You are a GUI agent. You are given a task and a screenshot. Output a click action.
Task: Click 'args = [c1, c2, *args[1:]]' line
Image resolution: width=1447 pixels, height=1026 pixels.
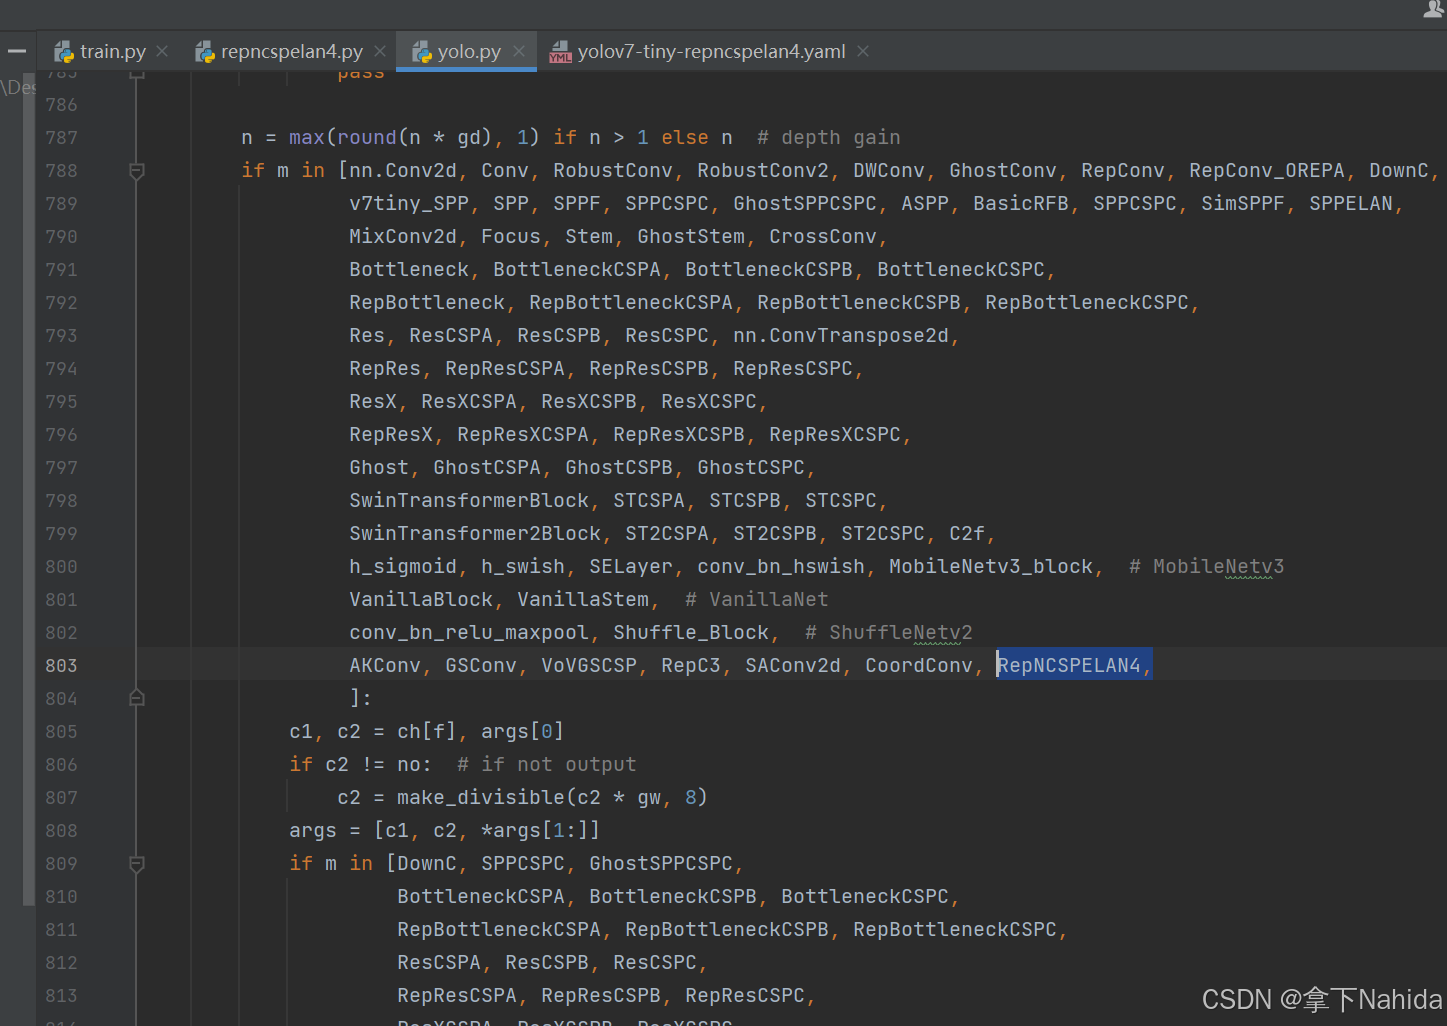445,831
